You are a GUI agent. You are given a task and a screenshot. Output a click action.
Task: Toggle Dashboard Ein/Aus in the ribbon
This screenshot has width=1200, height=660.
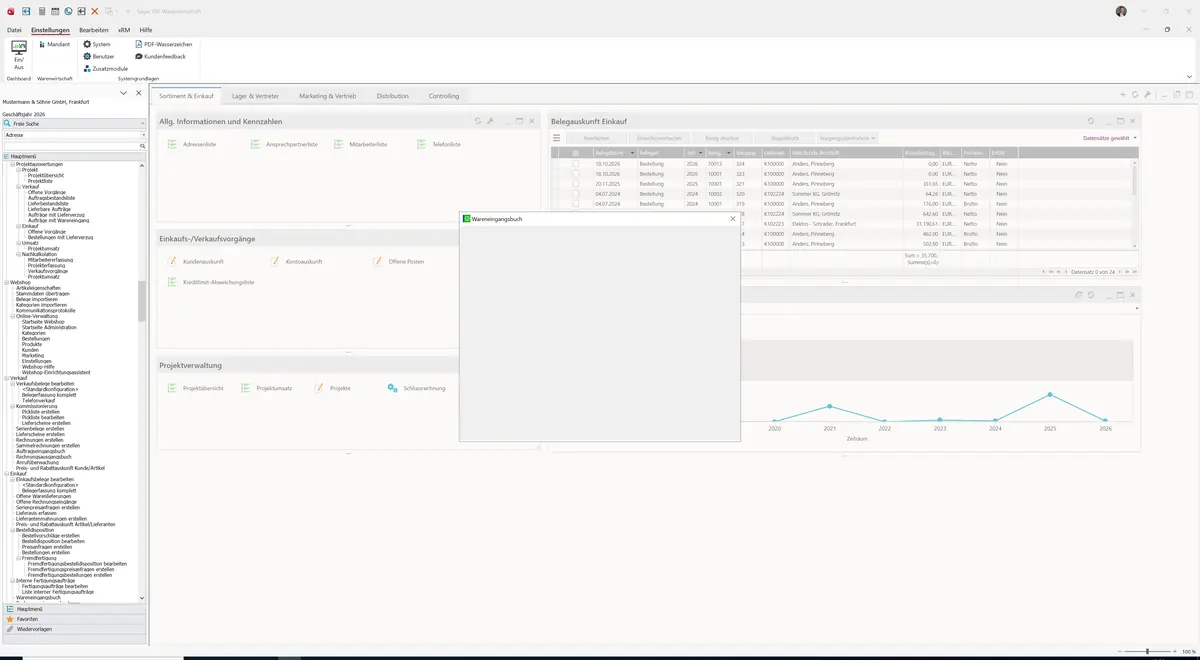tap(18, 55)
